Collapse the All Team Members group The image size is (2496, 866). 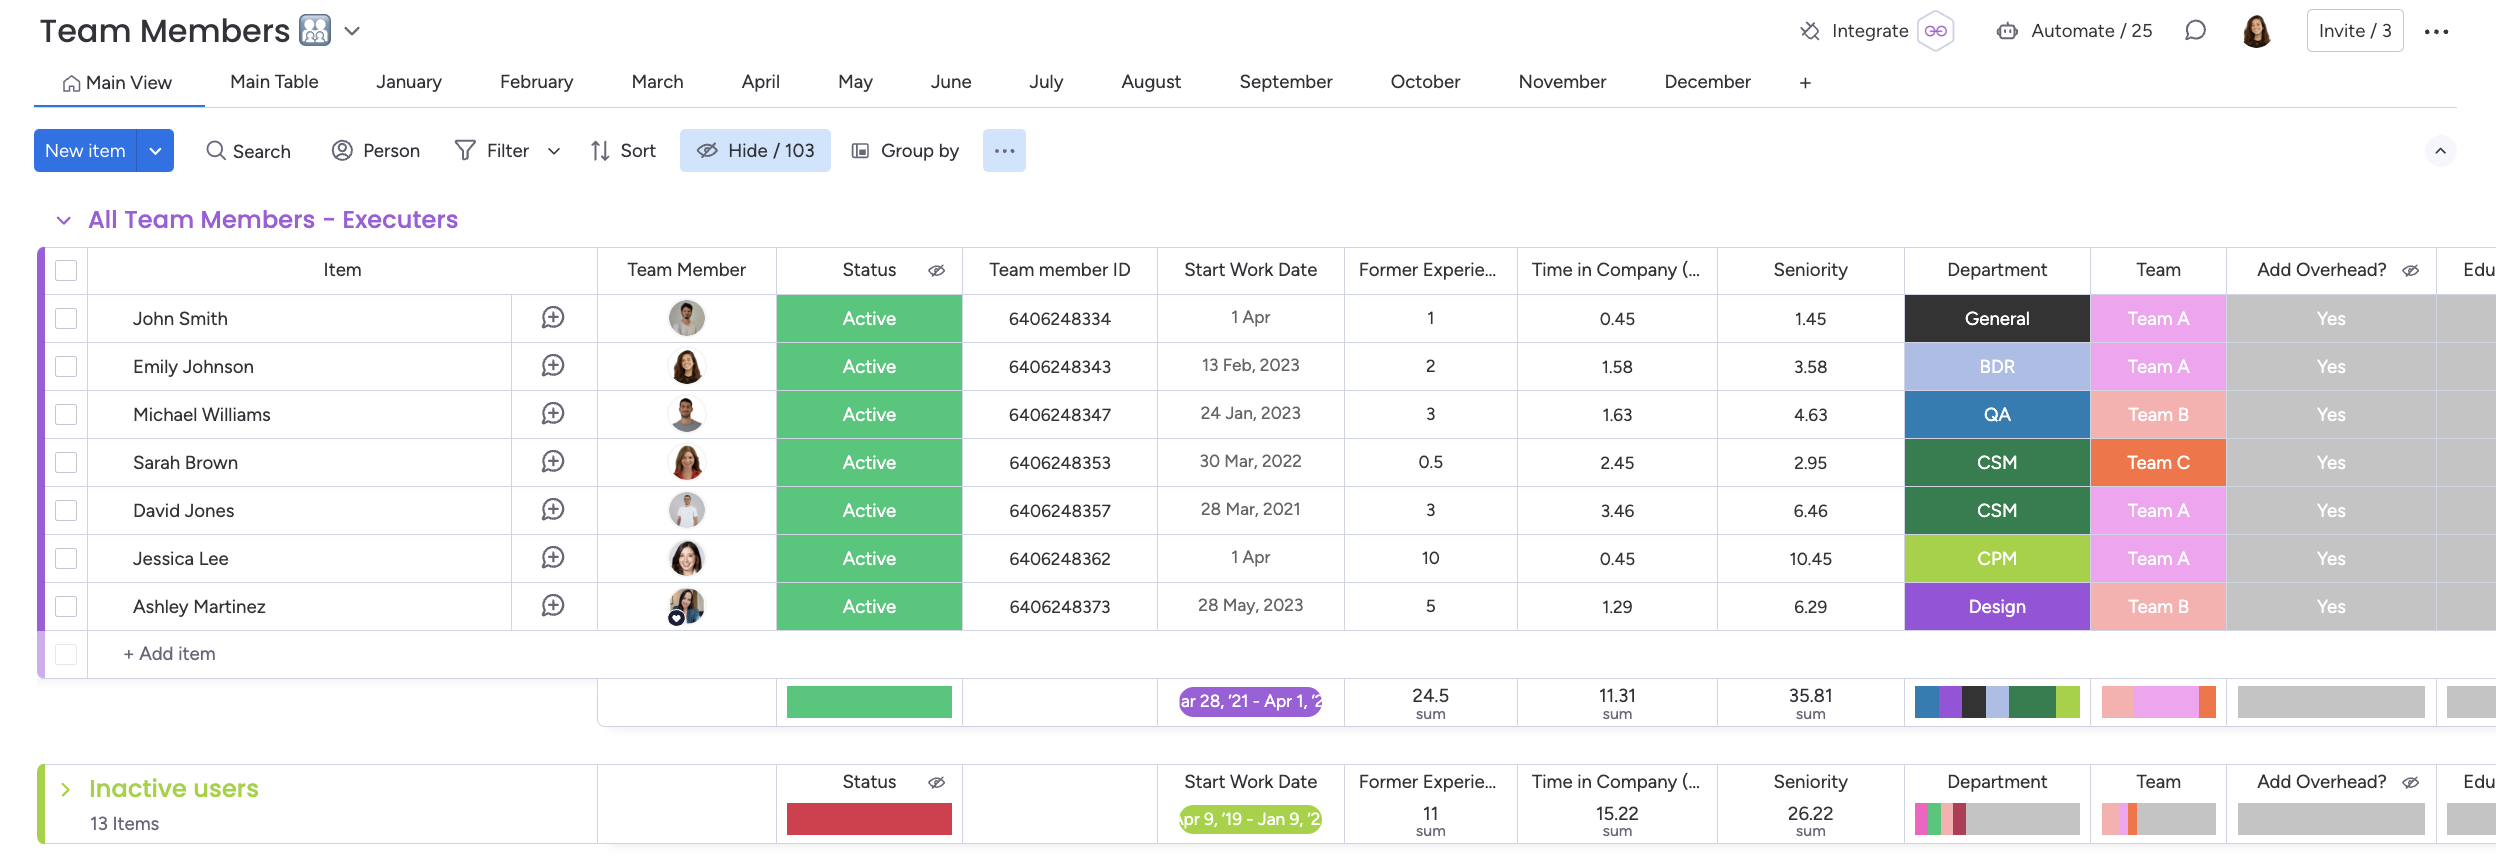tap(64, 220)
